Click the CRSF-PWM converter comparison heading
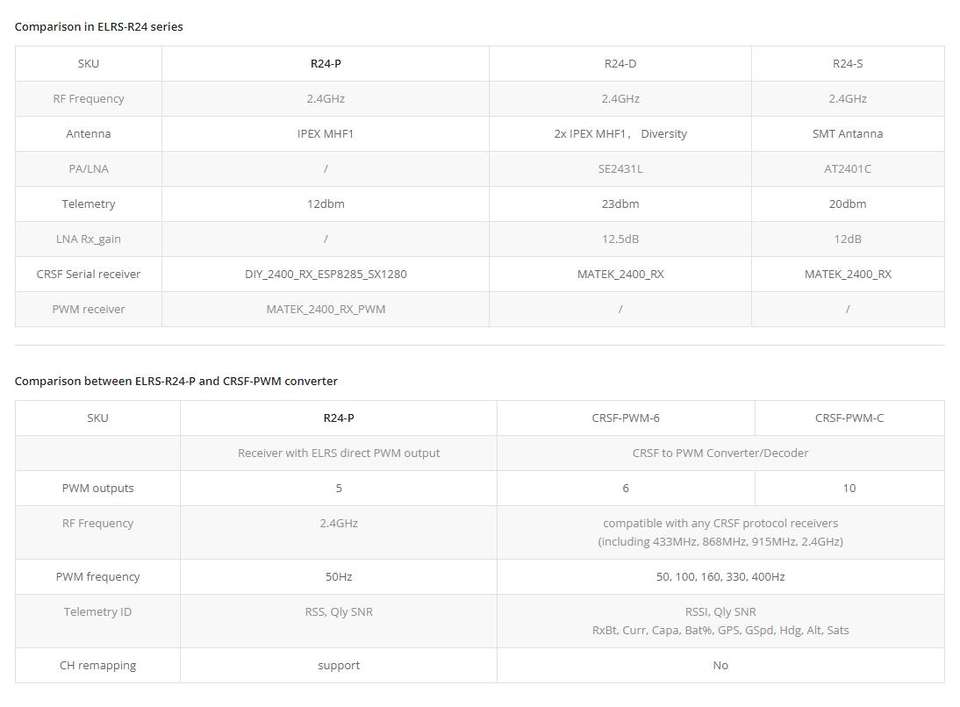Image resolution: width=960 pixels, height=707 pixels. pyautogui.click(x=176, y=381)
